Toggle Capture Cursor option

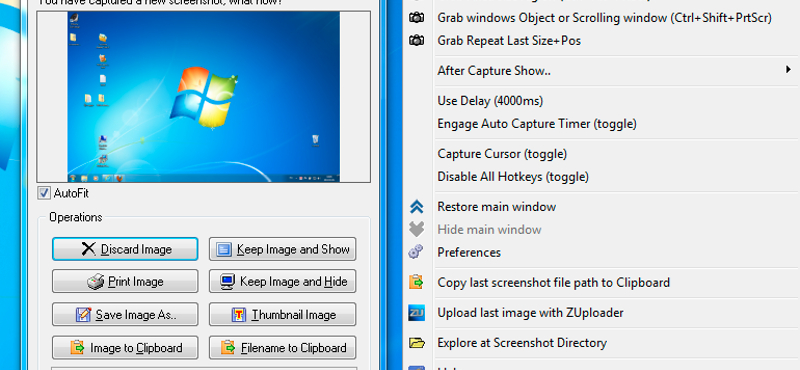pyautogui.click(x=502, y=154)
